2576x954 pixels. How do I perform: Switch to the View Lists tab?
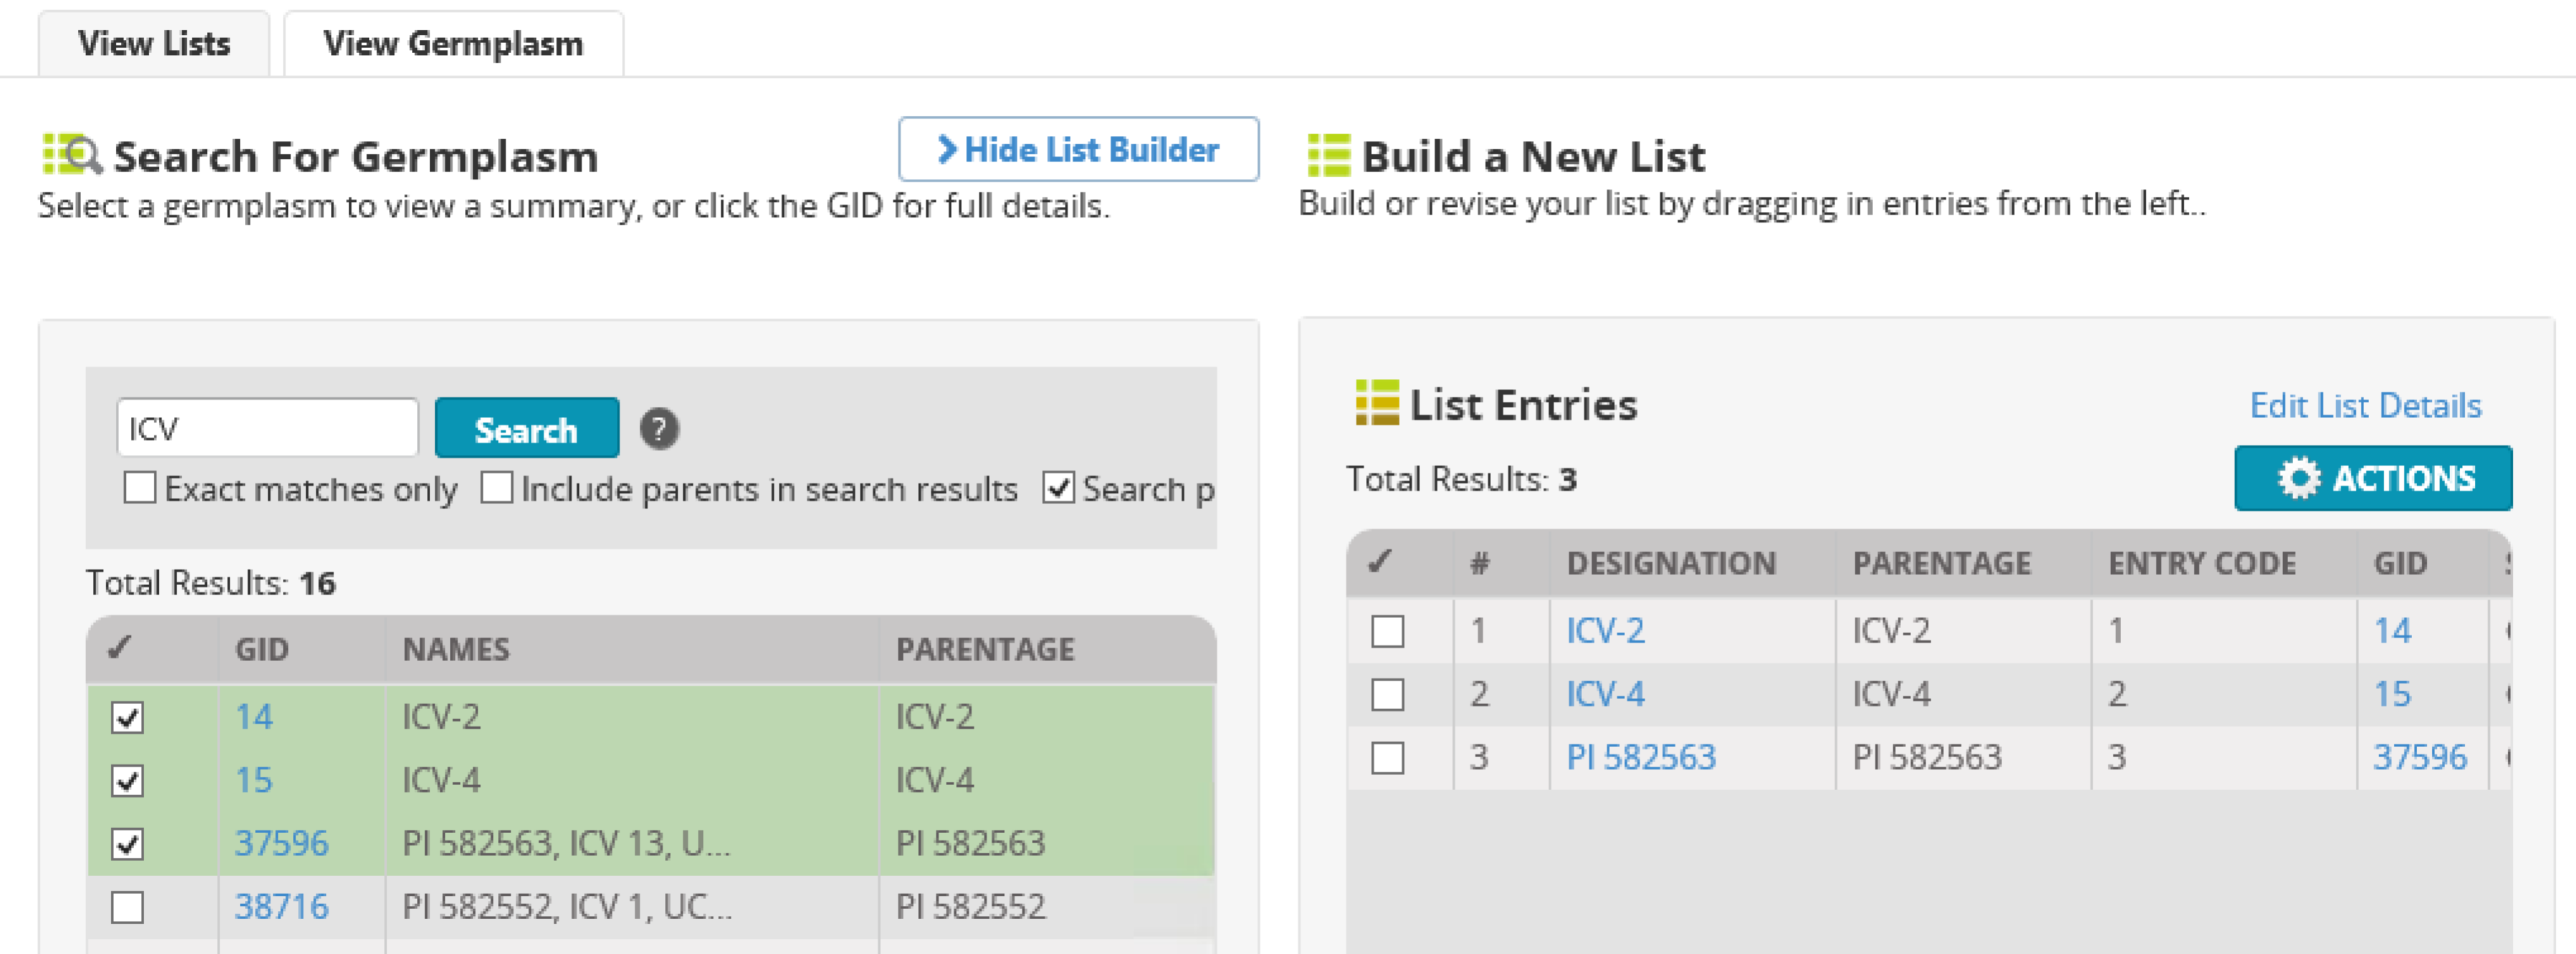pyautogui.click(x=154, y=44)
